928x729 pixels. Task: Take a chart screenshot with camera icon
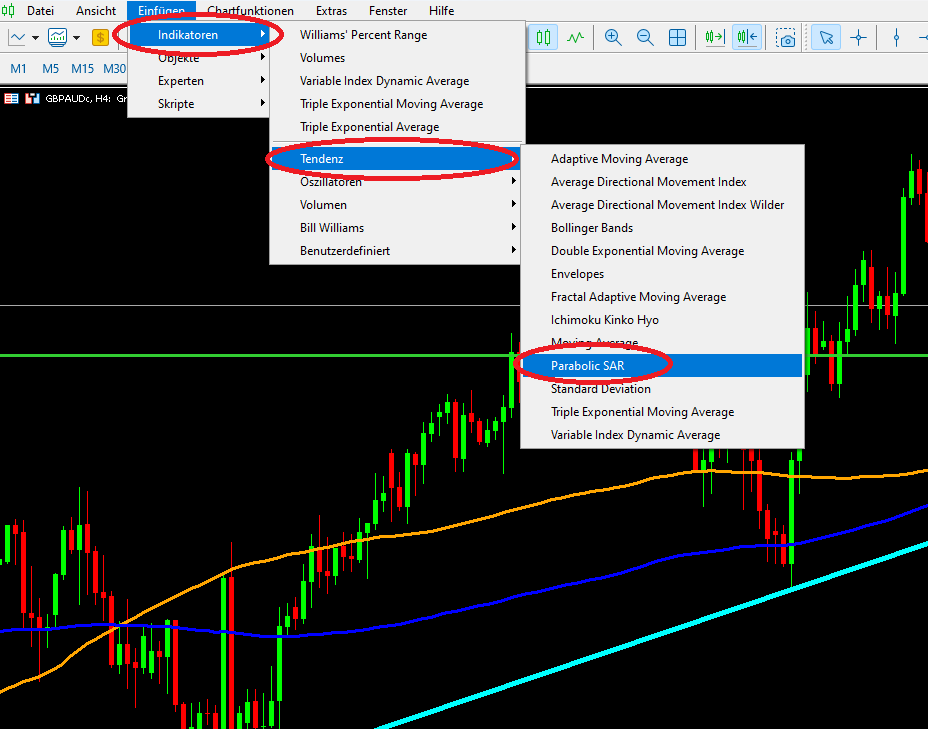(x=787, y=38)
